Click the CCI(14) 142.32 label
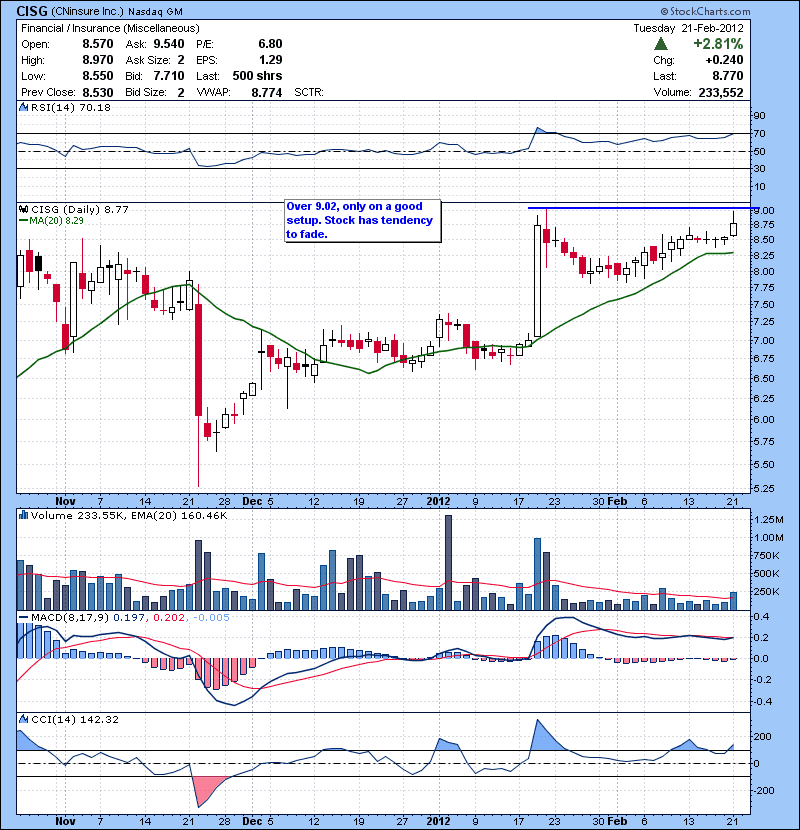 pos(75,719)
